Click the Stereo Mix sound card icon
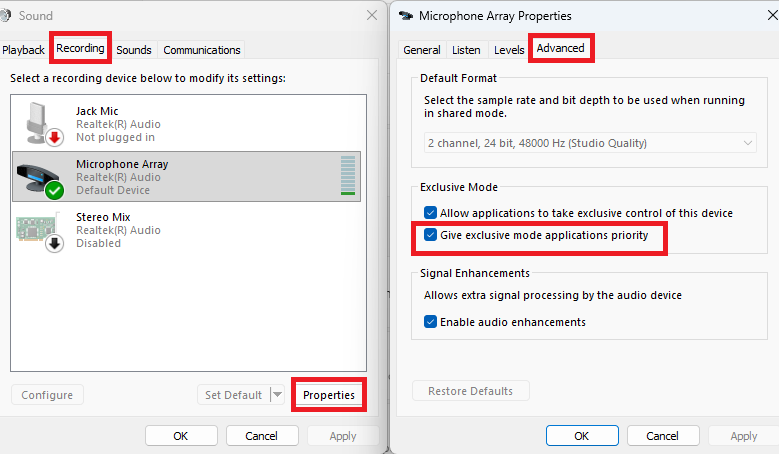The height and width of the screenshot is (454, 782). [x=40, y=231]
